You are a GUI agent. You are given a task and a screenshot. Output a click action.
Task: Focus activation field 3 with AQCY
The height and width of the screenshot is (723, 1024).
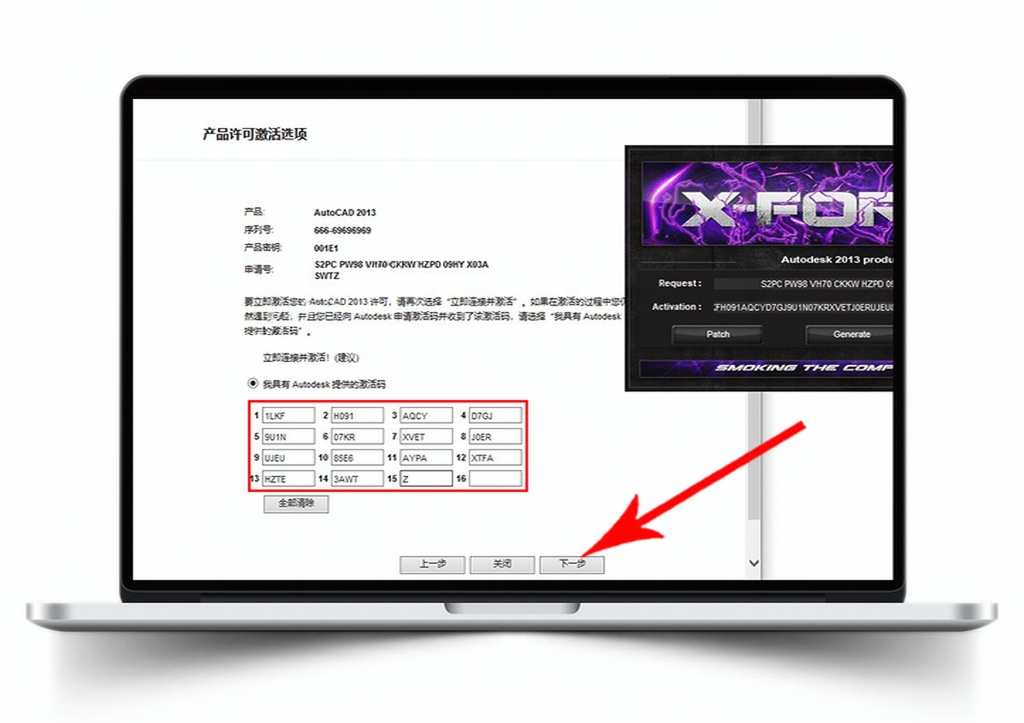pos(426,415)
